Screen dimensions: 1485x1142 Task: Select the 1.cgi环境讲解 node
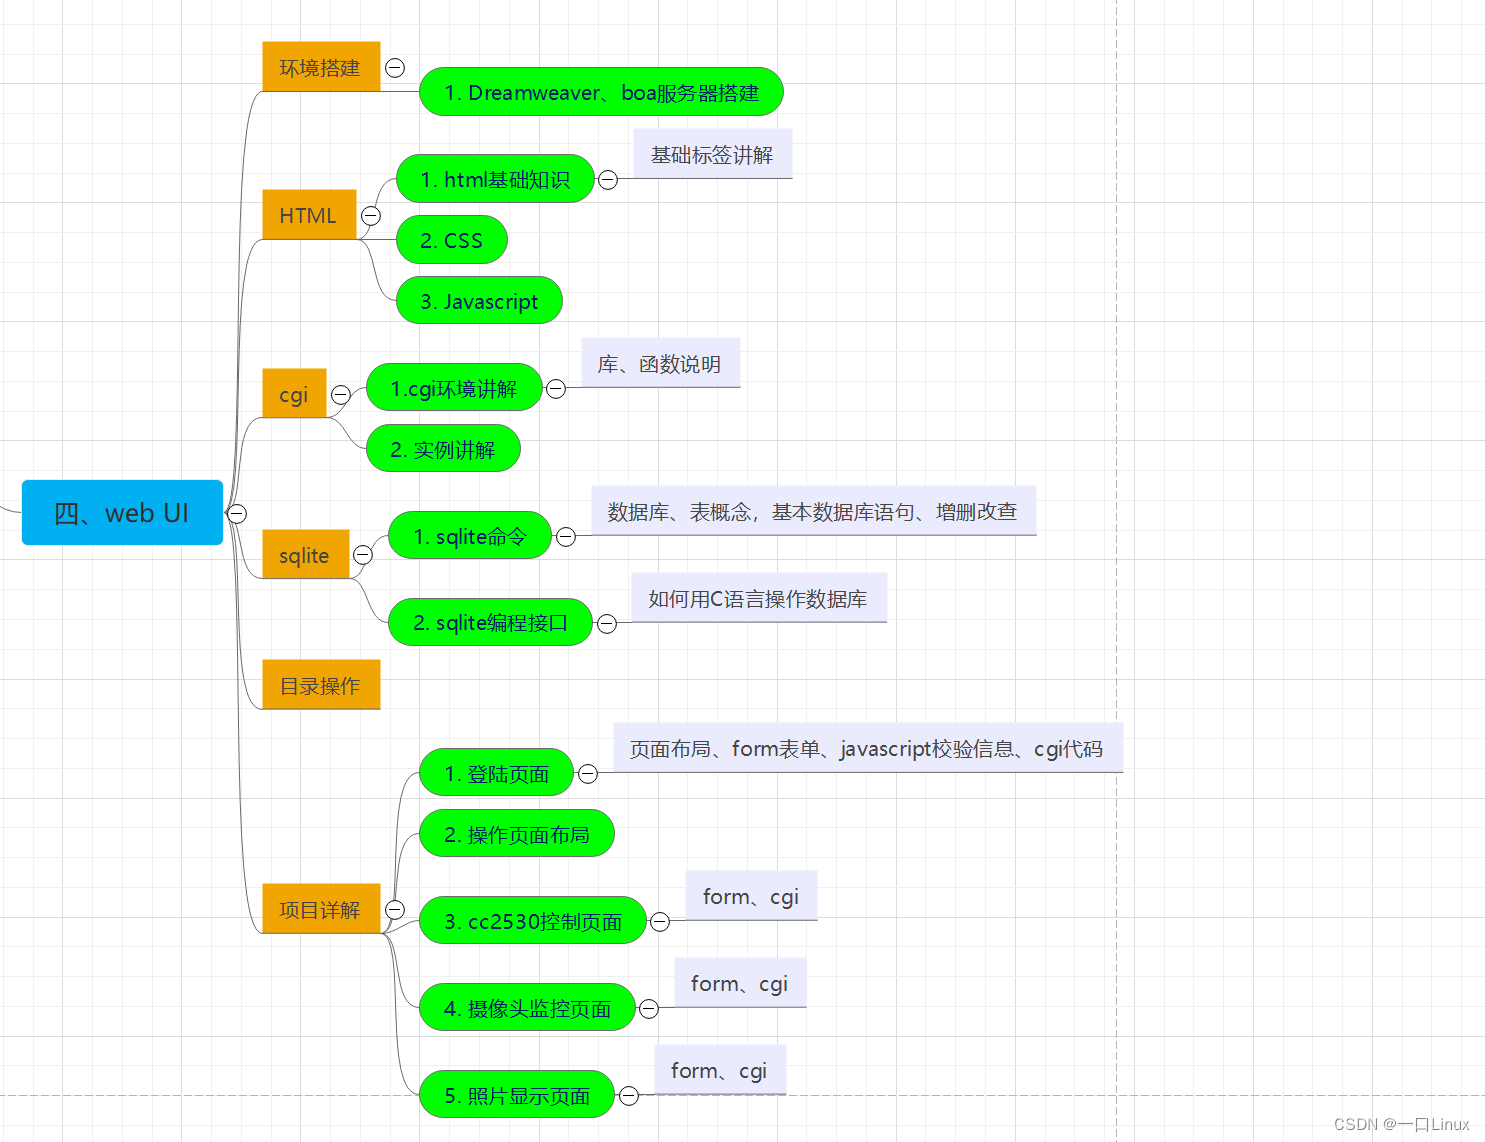click(x=454, y=388)
